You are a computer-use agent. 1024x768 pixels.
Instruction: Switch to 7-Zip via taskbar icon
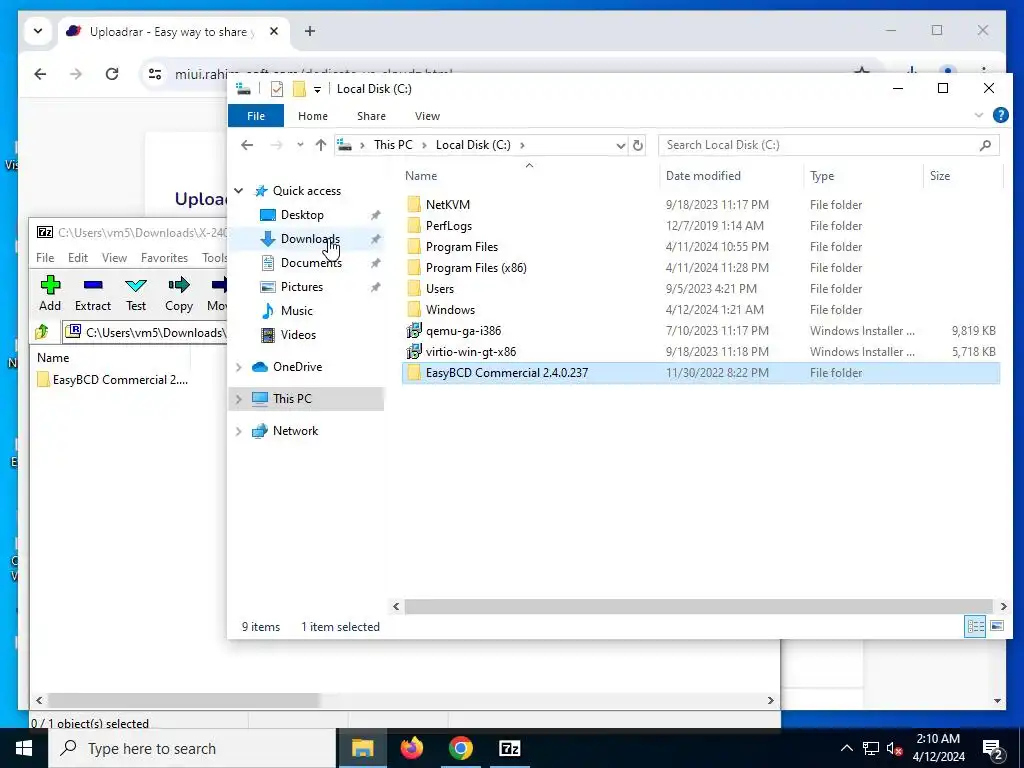pos(509,748)
